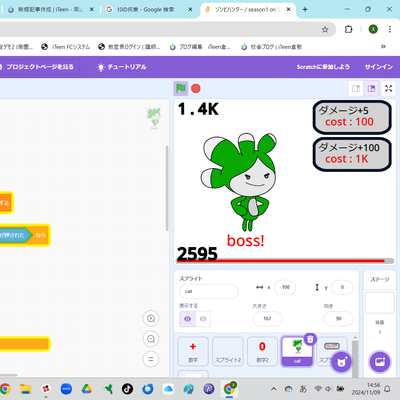400x400 pixels.
Task: Open Google Drive from the taskbar
Action: 87,389
